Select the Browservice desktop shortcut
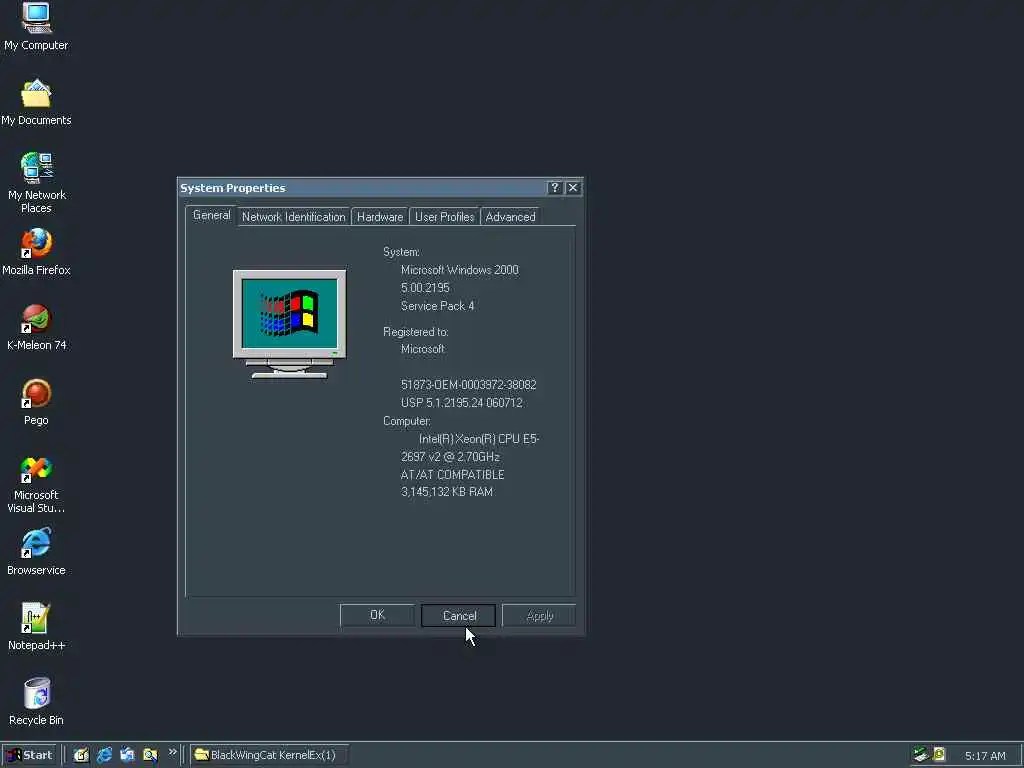This screenshot has width=1024, height=768. coord(37,552)
